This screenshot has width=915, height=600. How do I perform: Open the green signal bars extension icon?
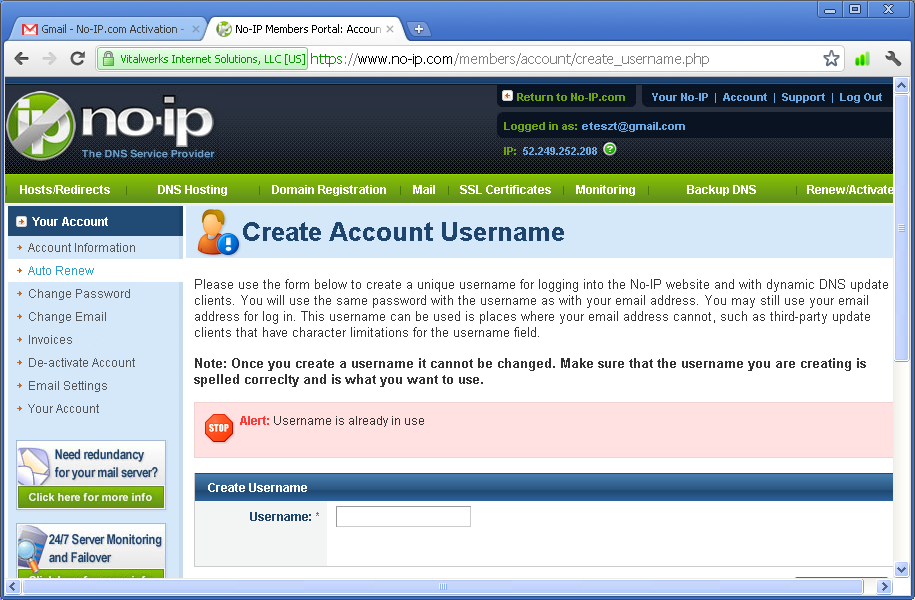[862, 58]
